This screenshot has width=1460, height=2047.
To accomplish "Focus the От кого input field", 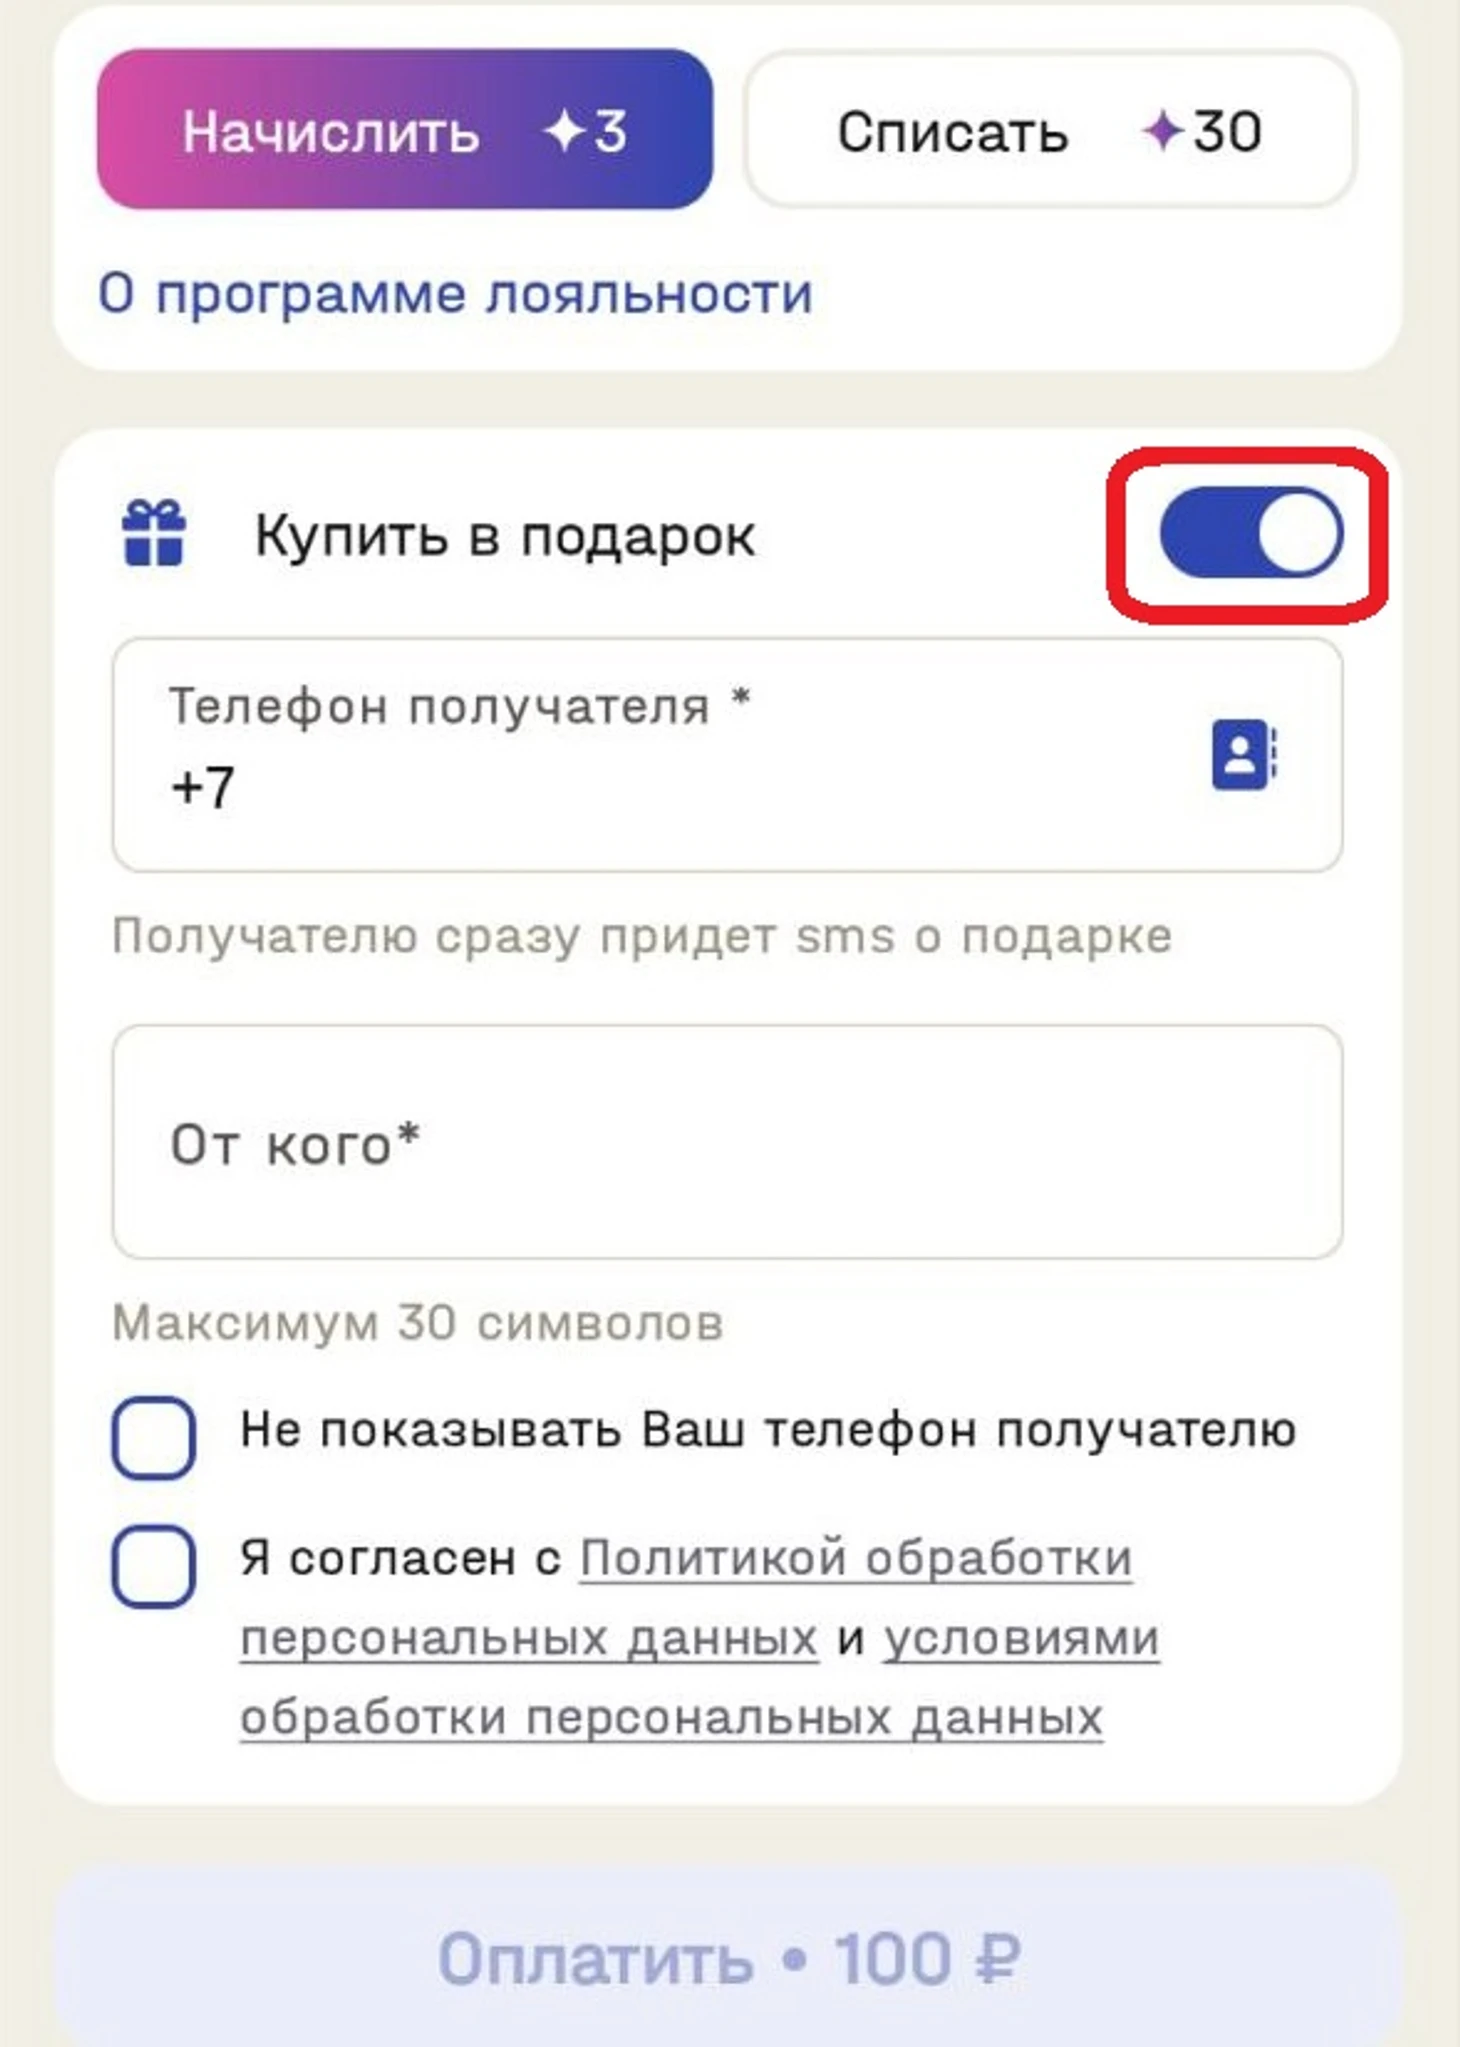I will point(727,1142).
